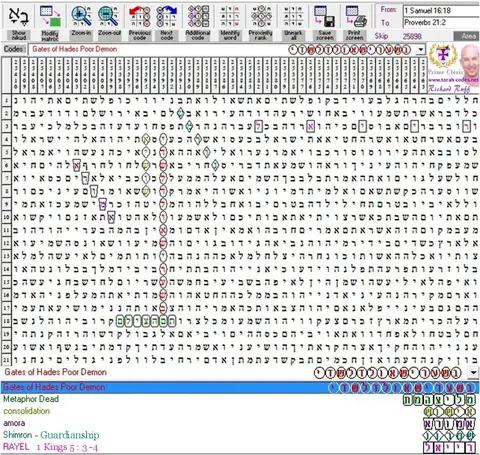Open the Additional code tool
The width and height of the screenshot is (480, 455).
[198, 16]
